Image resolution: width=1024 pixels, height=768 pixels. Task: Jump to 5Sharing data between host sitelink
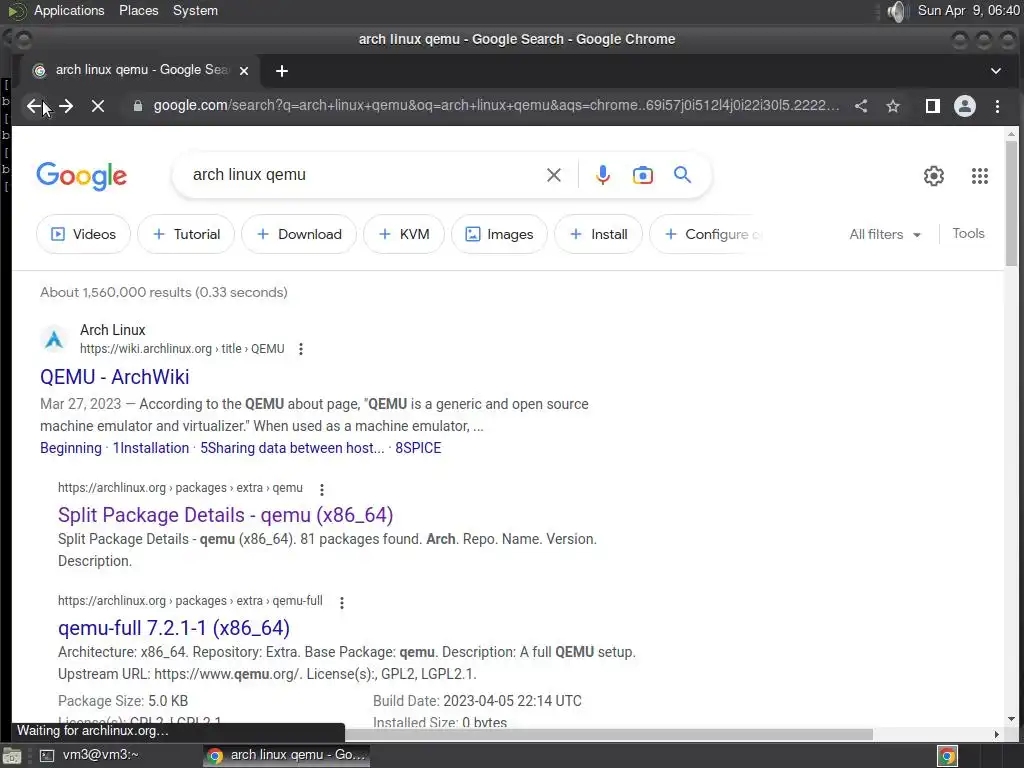[292, 448]
